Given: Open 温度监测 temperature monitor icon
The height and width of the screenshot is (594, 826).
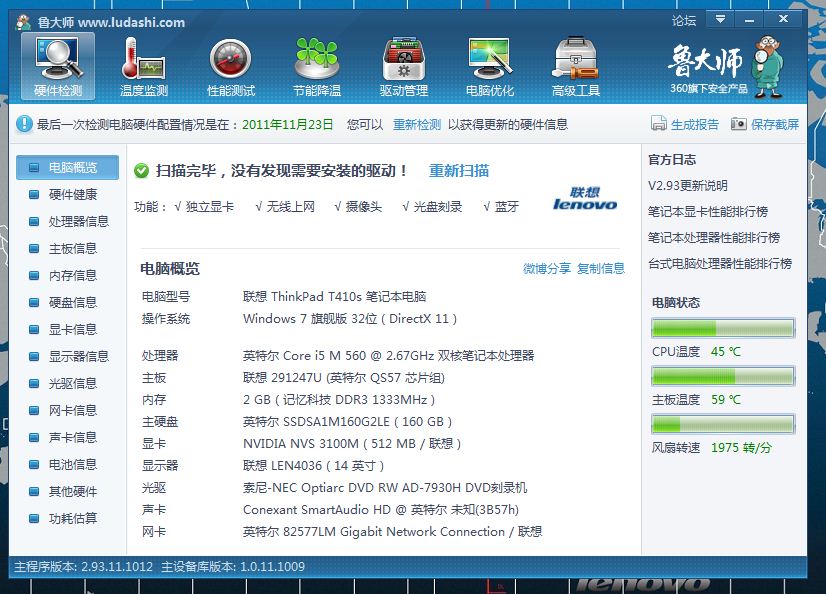Looking at the screenshot, I should [x=144, y=66].
